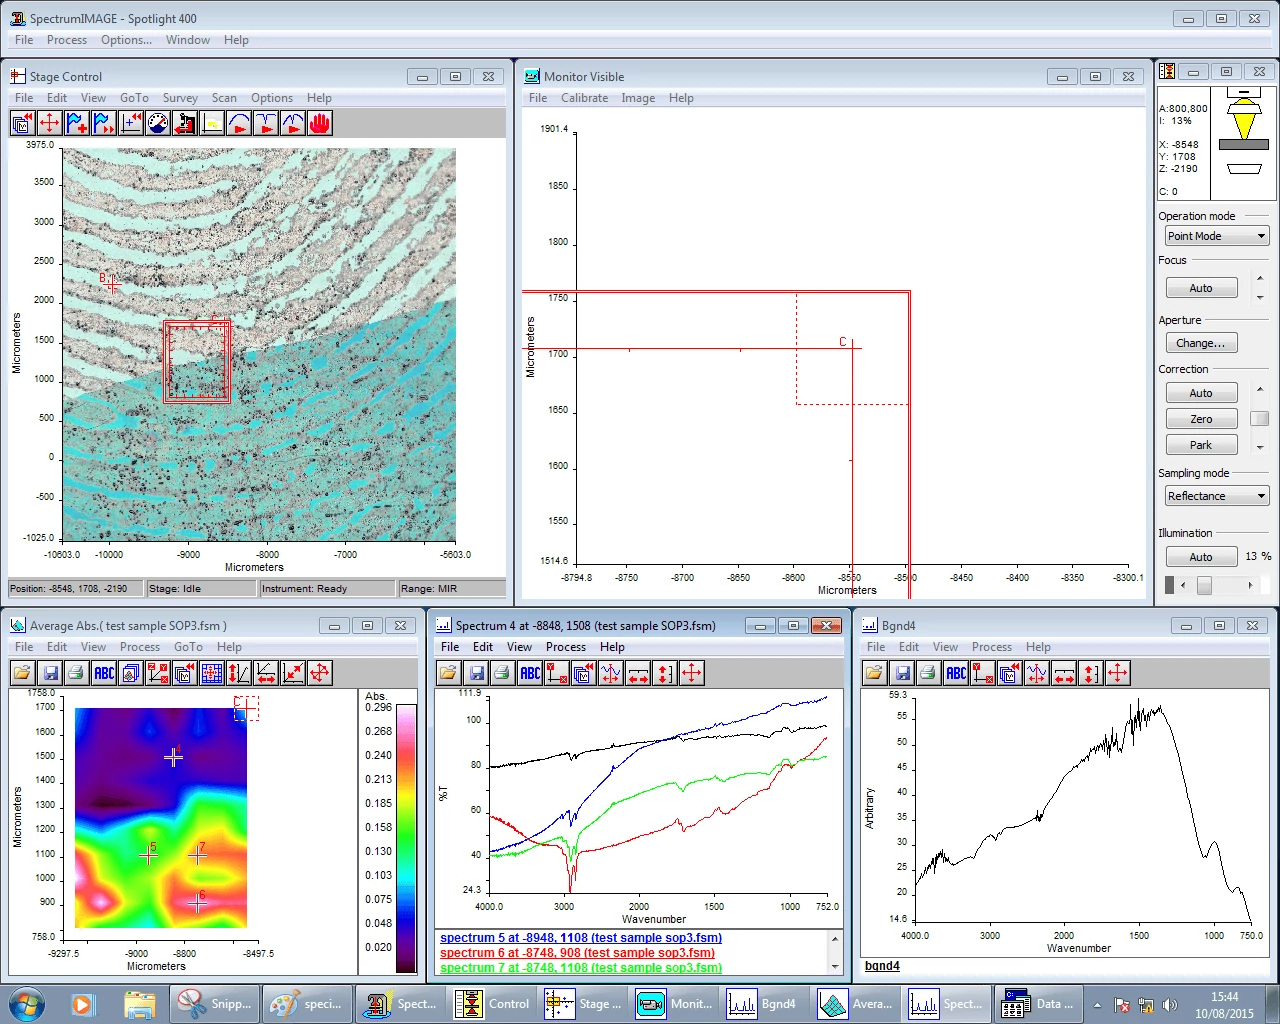Click the blue grid icon in Average Abs. toolbar
The height and width of the screenshot is (1024, 1280).
pos(211,673)
